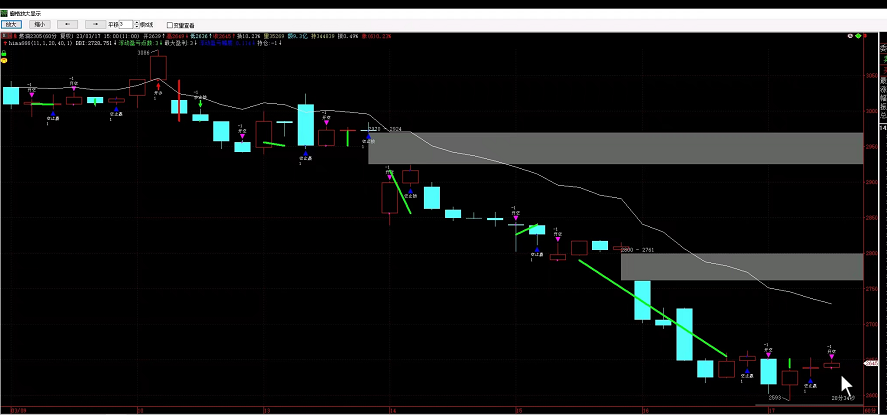
Task: Toggle the 双屏查看 checkbox
Action: pos(169,24)
